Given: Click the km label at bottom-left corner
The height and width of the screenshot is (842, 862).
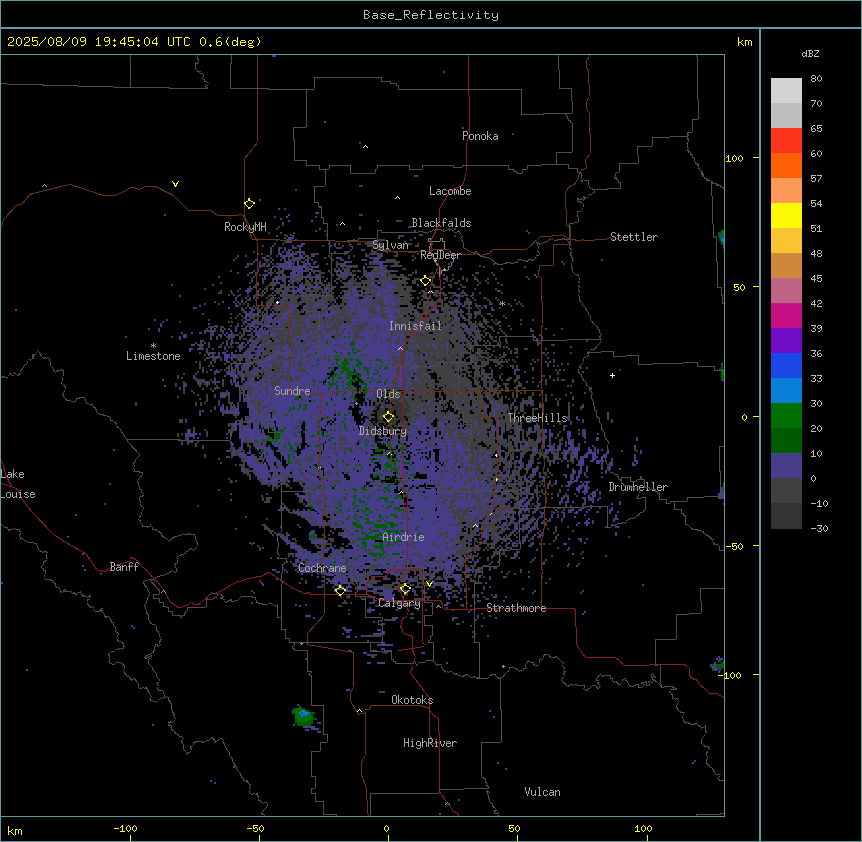Looking at the screenshot, I should click(15, 830).
